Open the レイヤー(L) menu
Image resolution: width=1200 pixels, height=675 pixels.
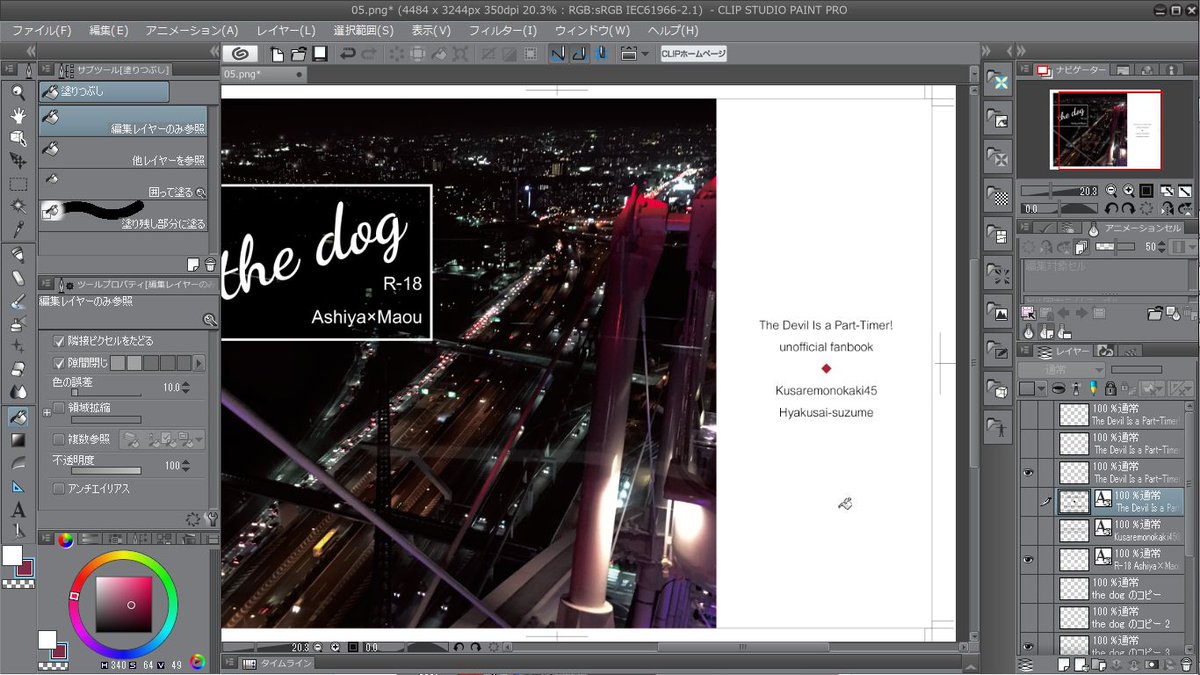(x=286, y=31)
